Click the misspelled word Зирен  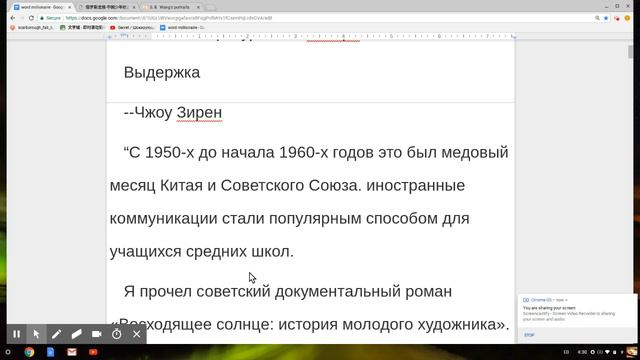[199, 112]
